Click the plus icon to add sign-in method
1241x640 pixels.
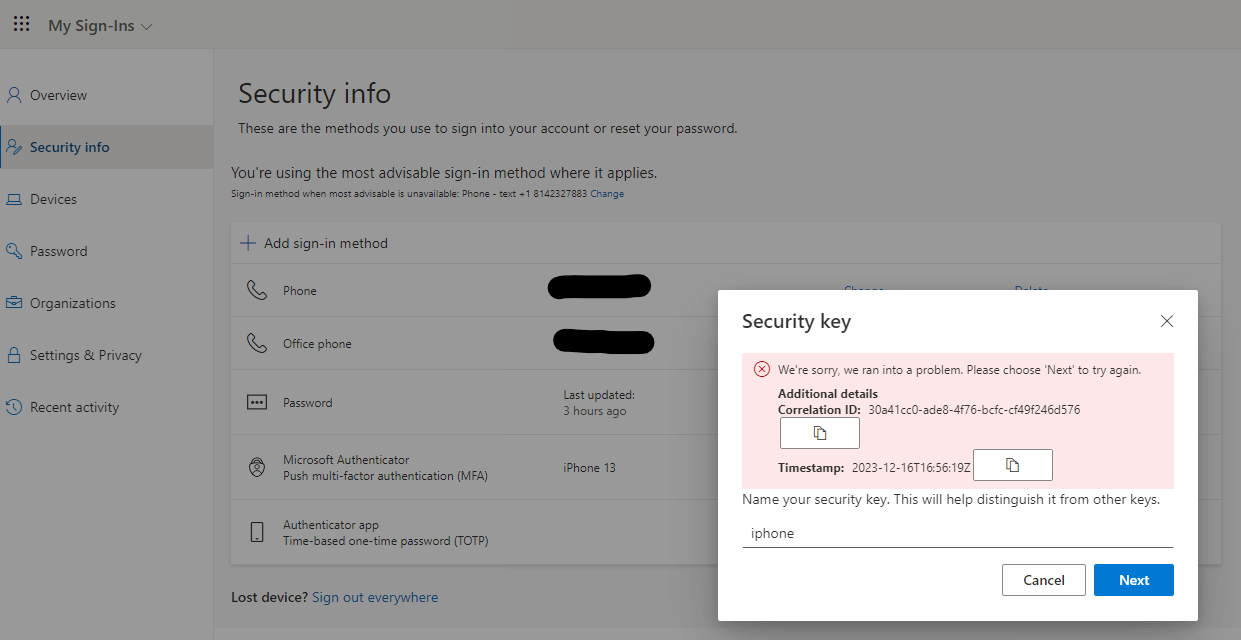click(x=248, y=243)
